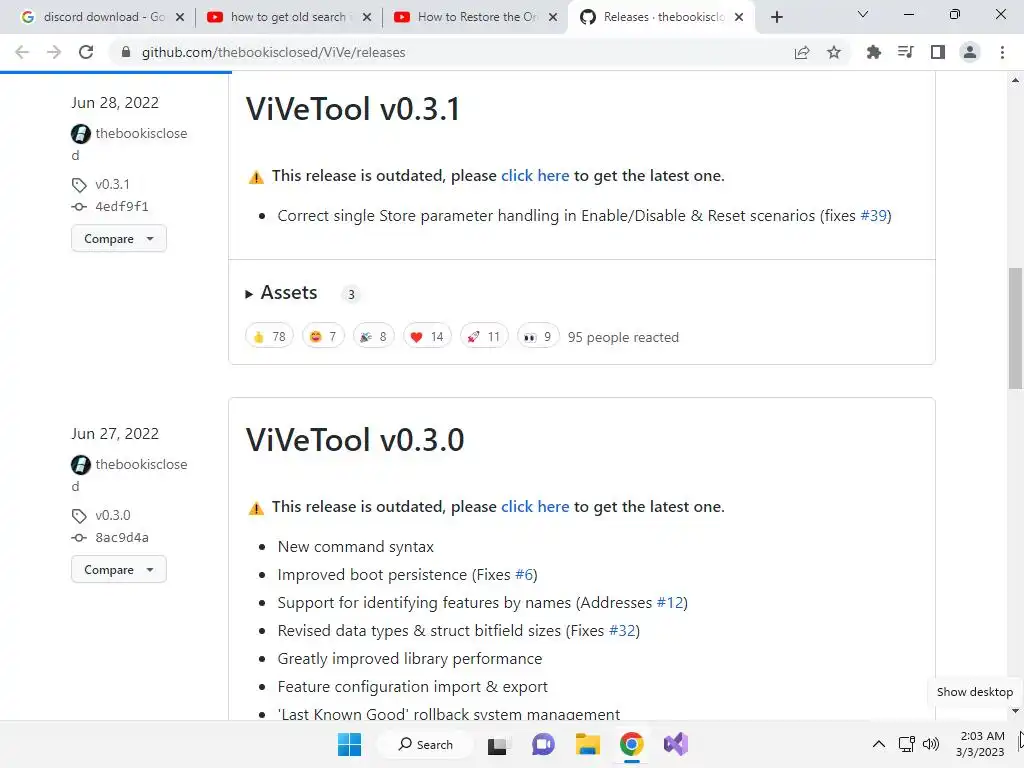Open issue #12 link
1024x768 pixels.
click(x=669, y=602)
